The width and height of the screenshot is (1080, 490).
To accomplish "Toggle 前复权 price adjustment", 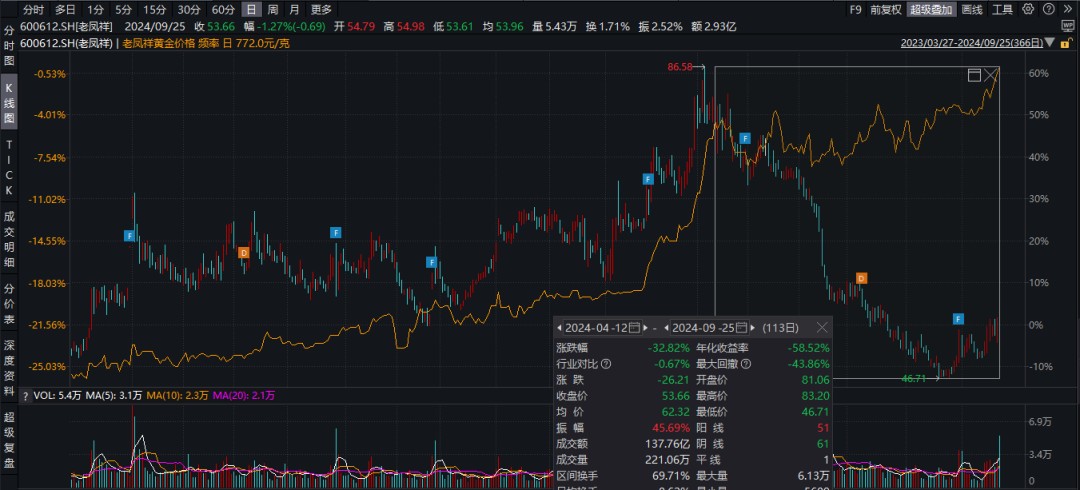I will point(885,9).
